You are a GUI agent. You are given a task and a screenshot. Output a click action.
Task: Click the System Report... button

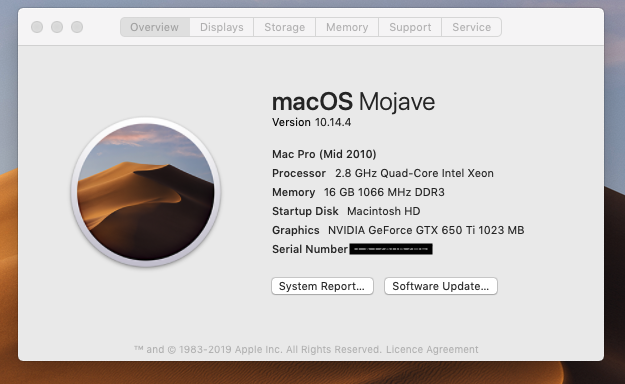coord(322,286)
